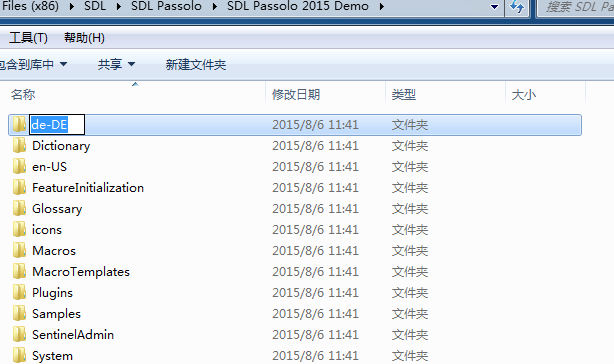Select the System folder name
Viewport: 614px width, 364px height.
(x=52, y=356)
